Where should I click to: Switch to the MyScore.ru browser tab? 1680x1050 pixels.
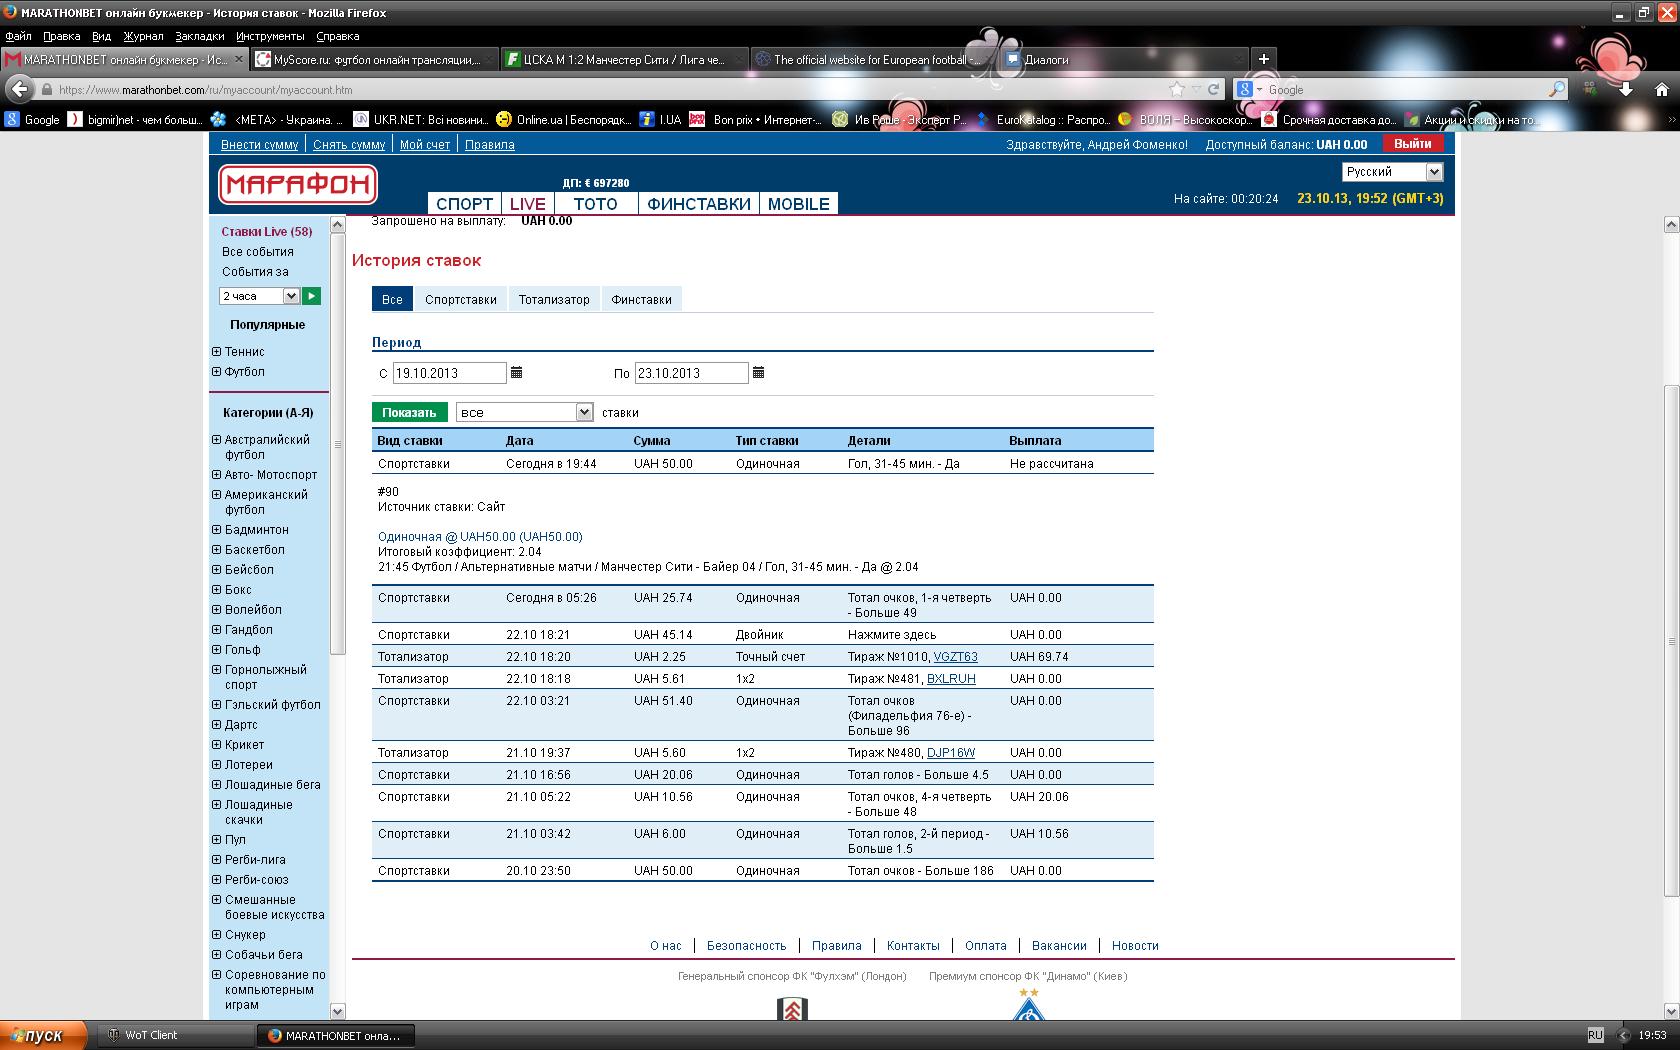click(x=373, y=59)
